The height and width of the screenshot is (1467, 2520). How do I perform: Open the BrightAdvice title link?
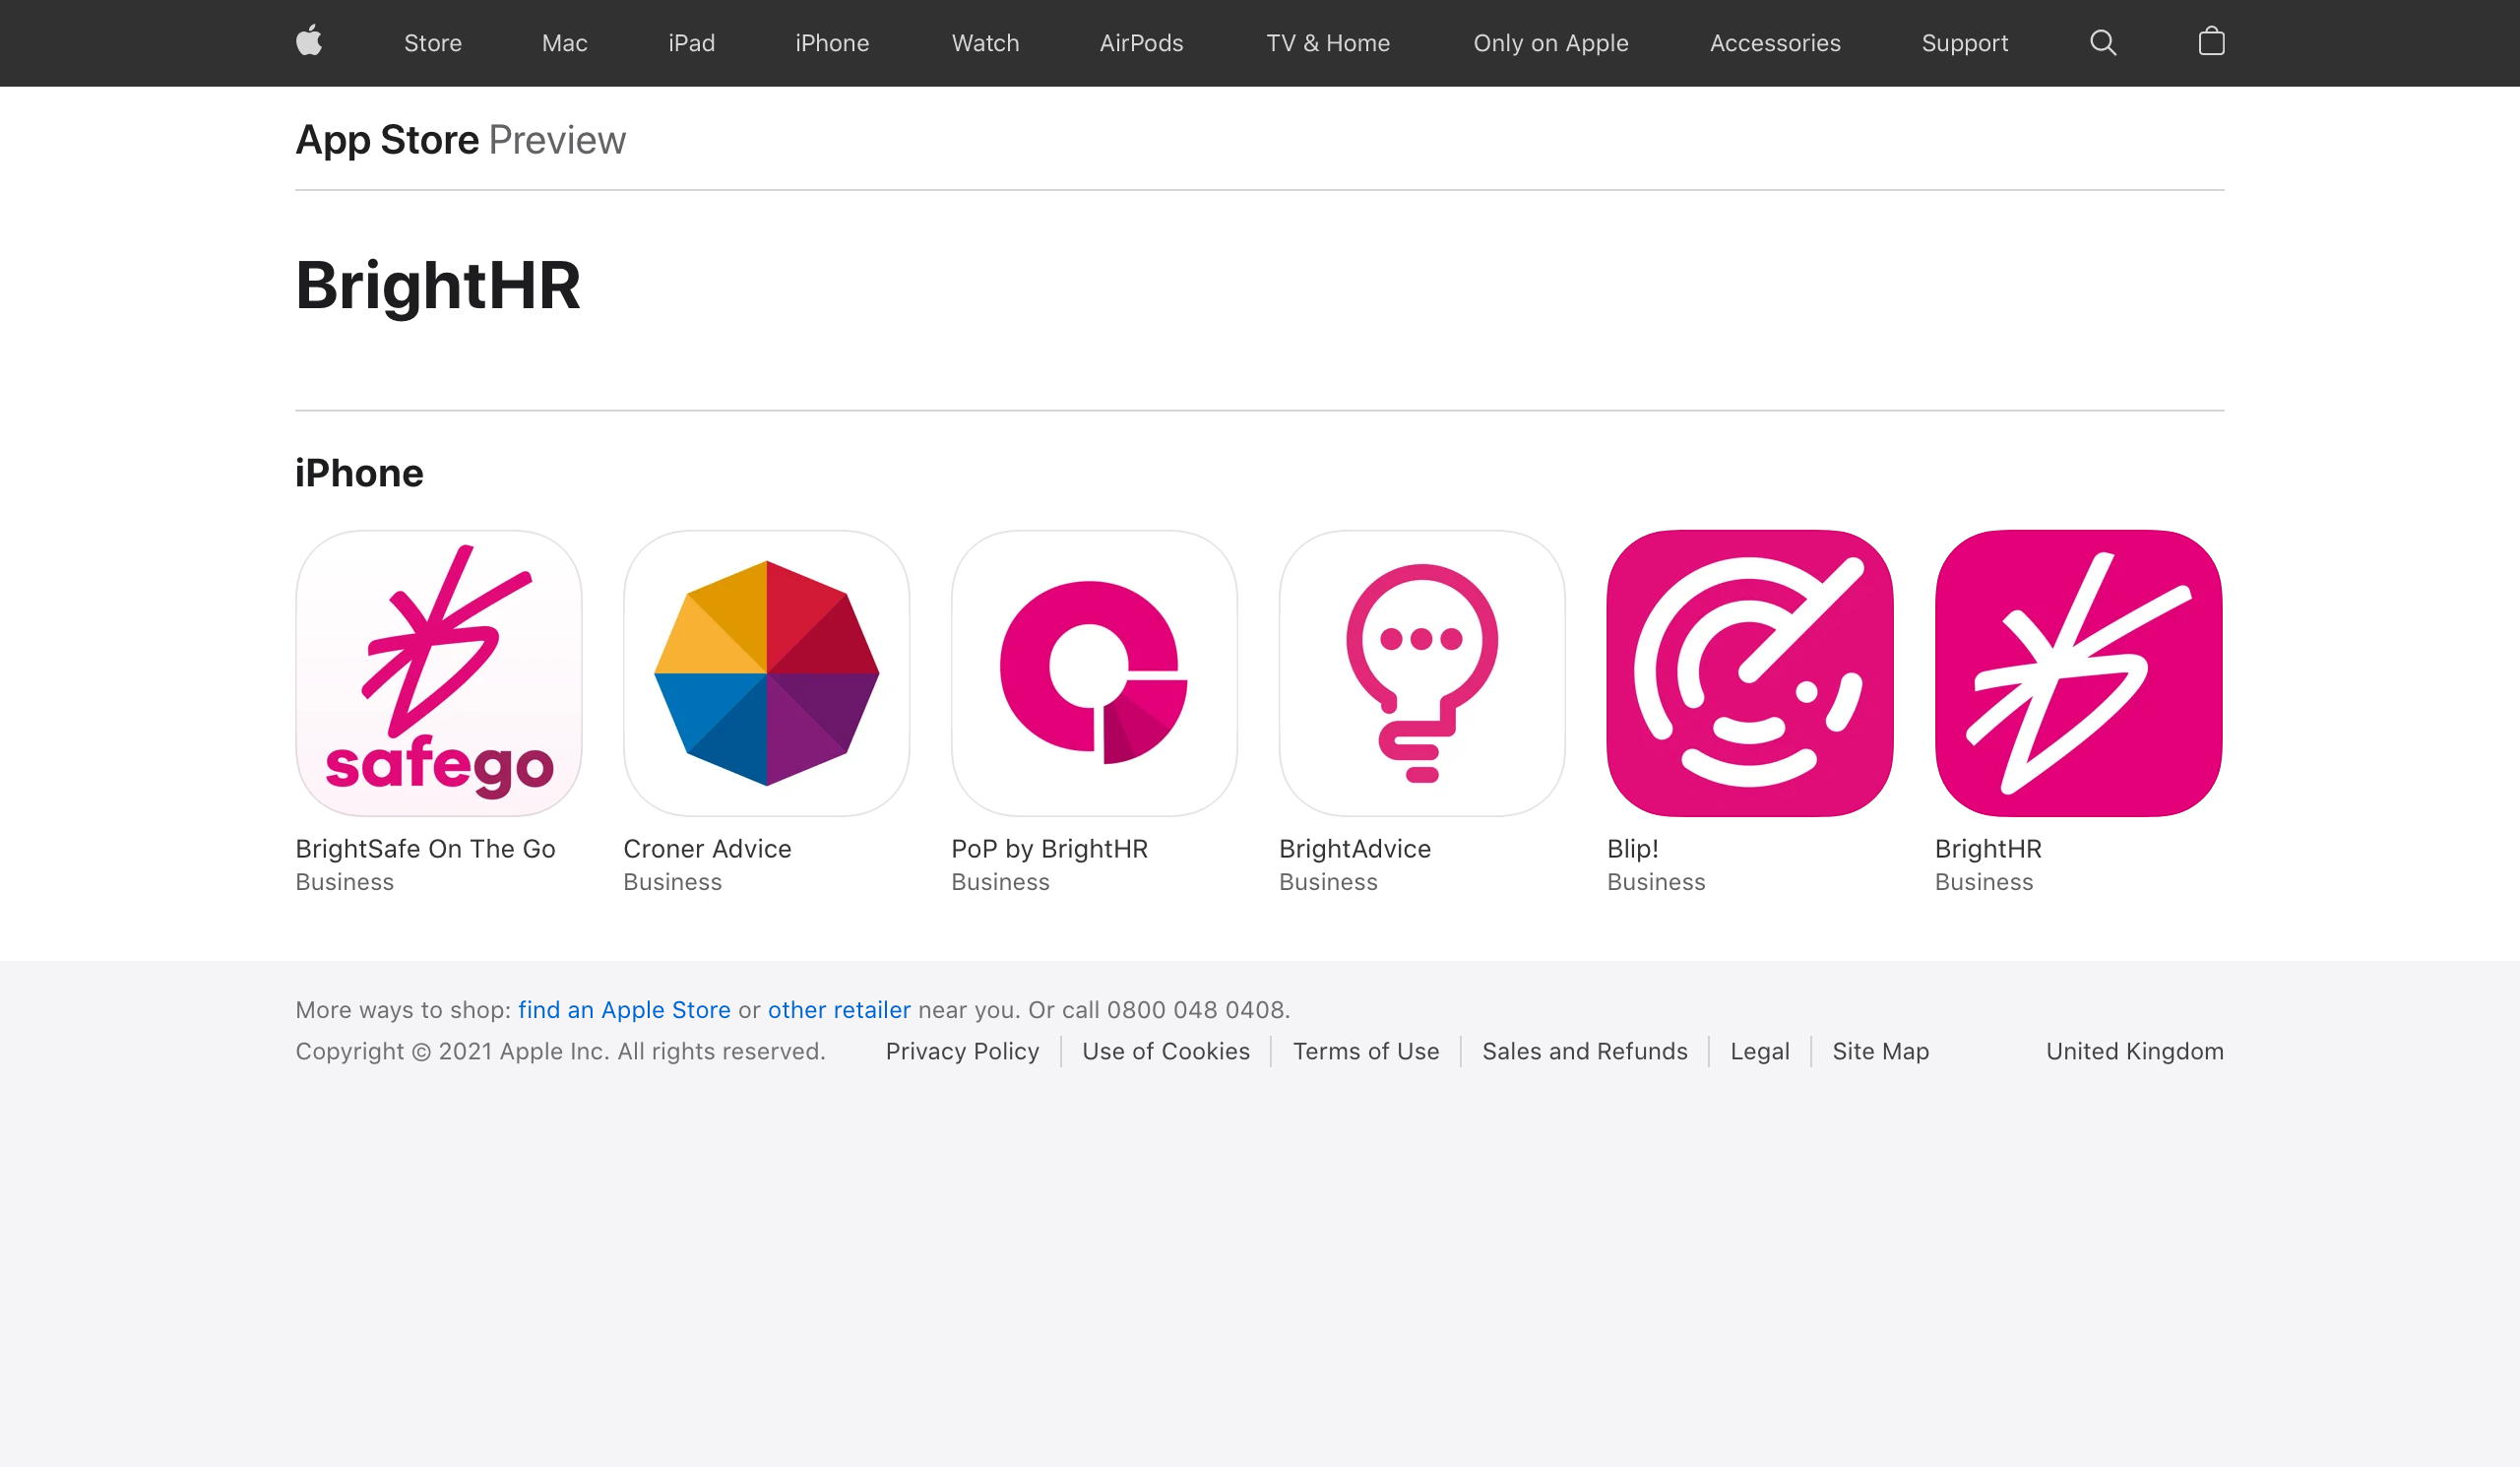tap(1355, 849)
